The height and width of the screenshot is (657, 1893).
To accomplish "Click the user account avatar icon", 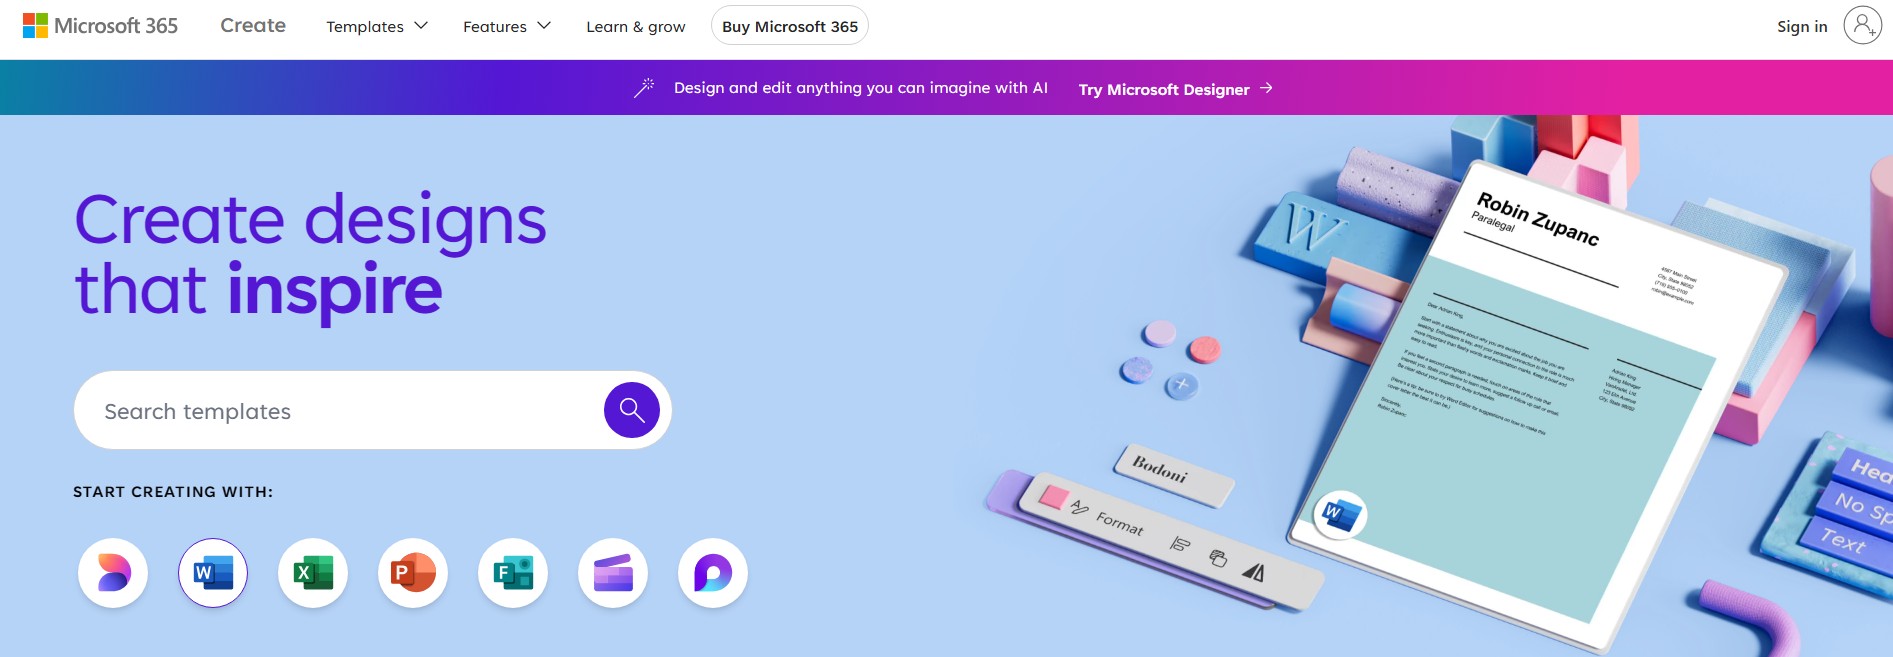I will (x=1863, y=26).
